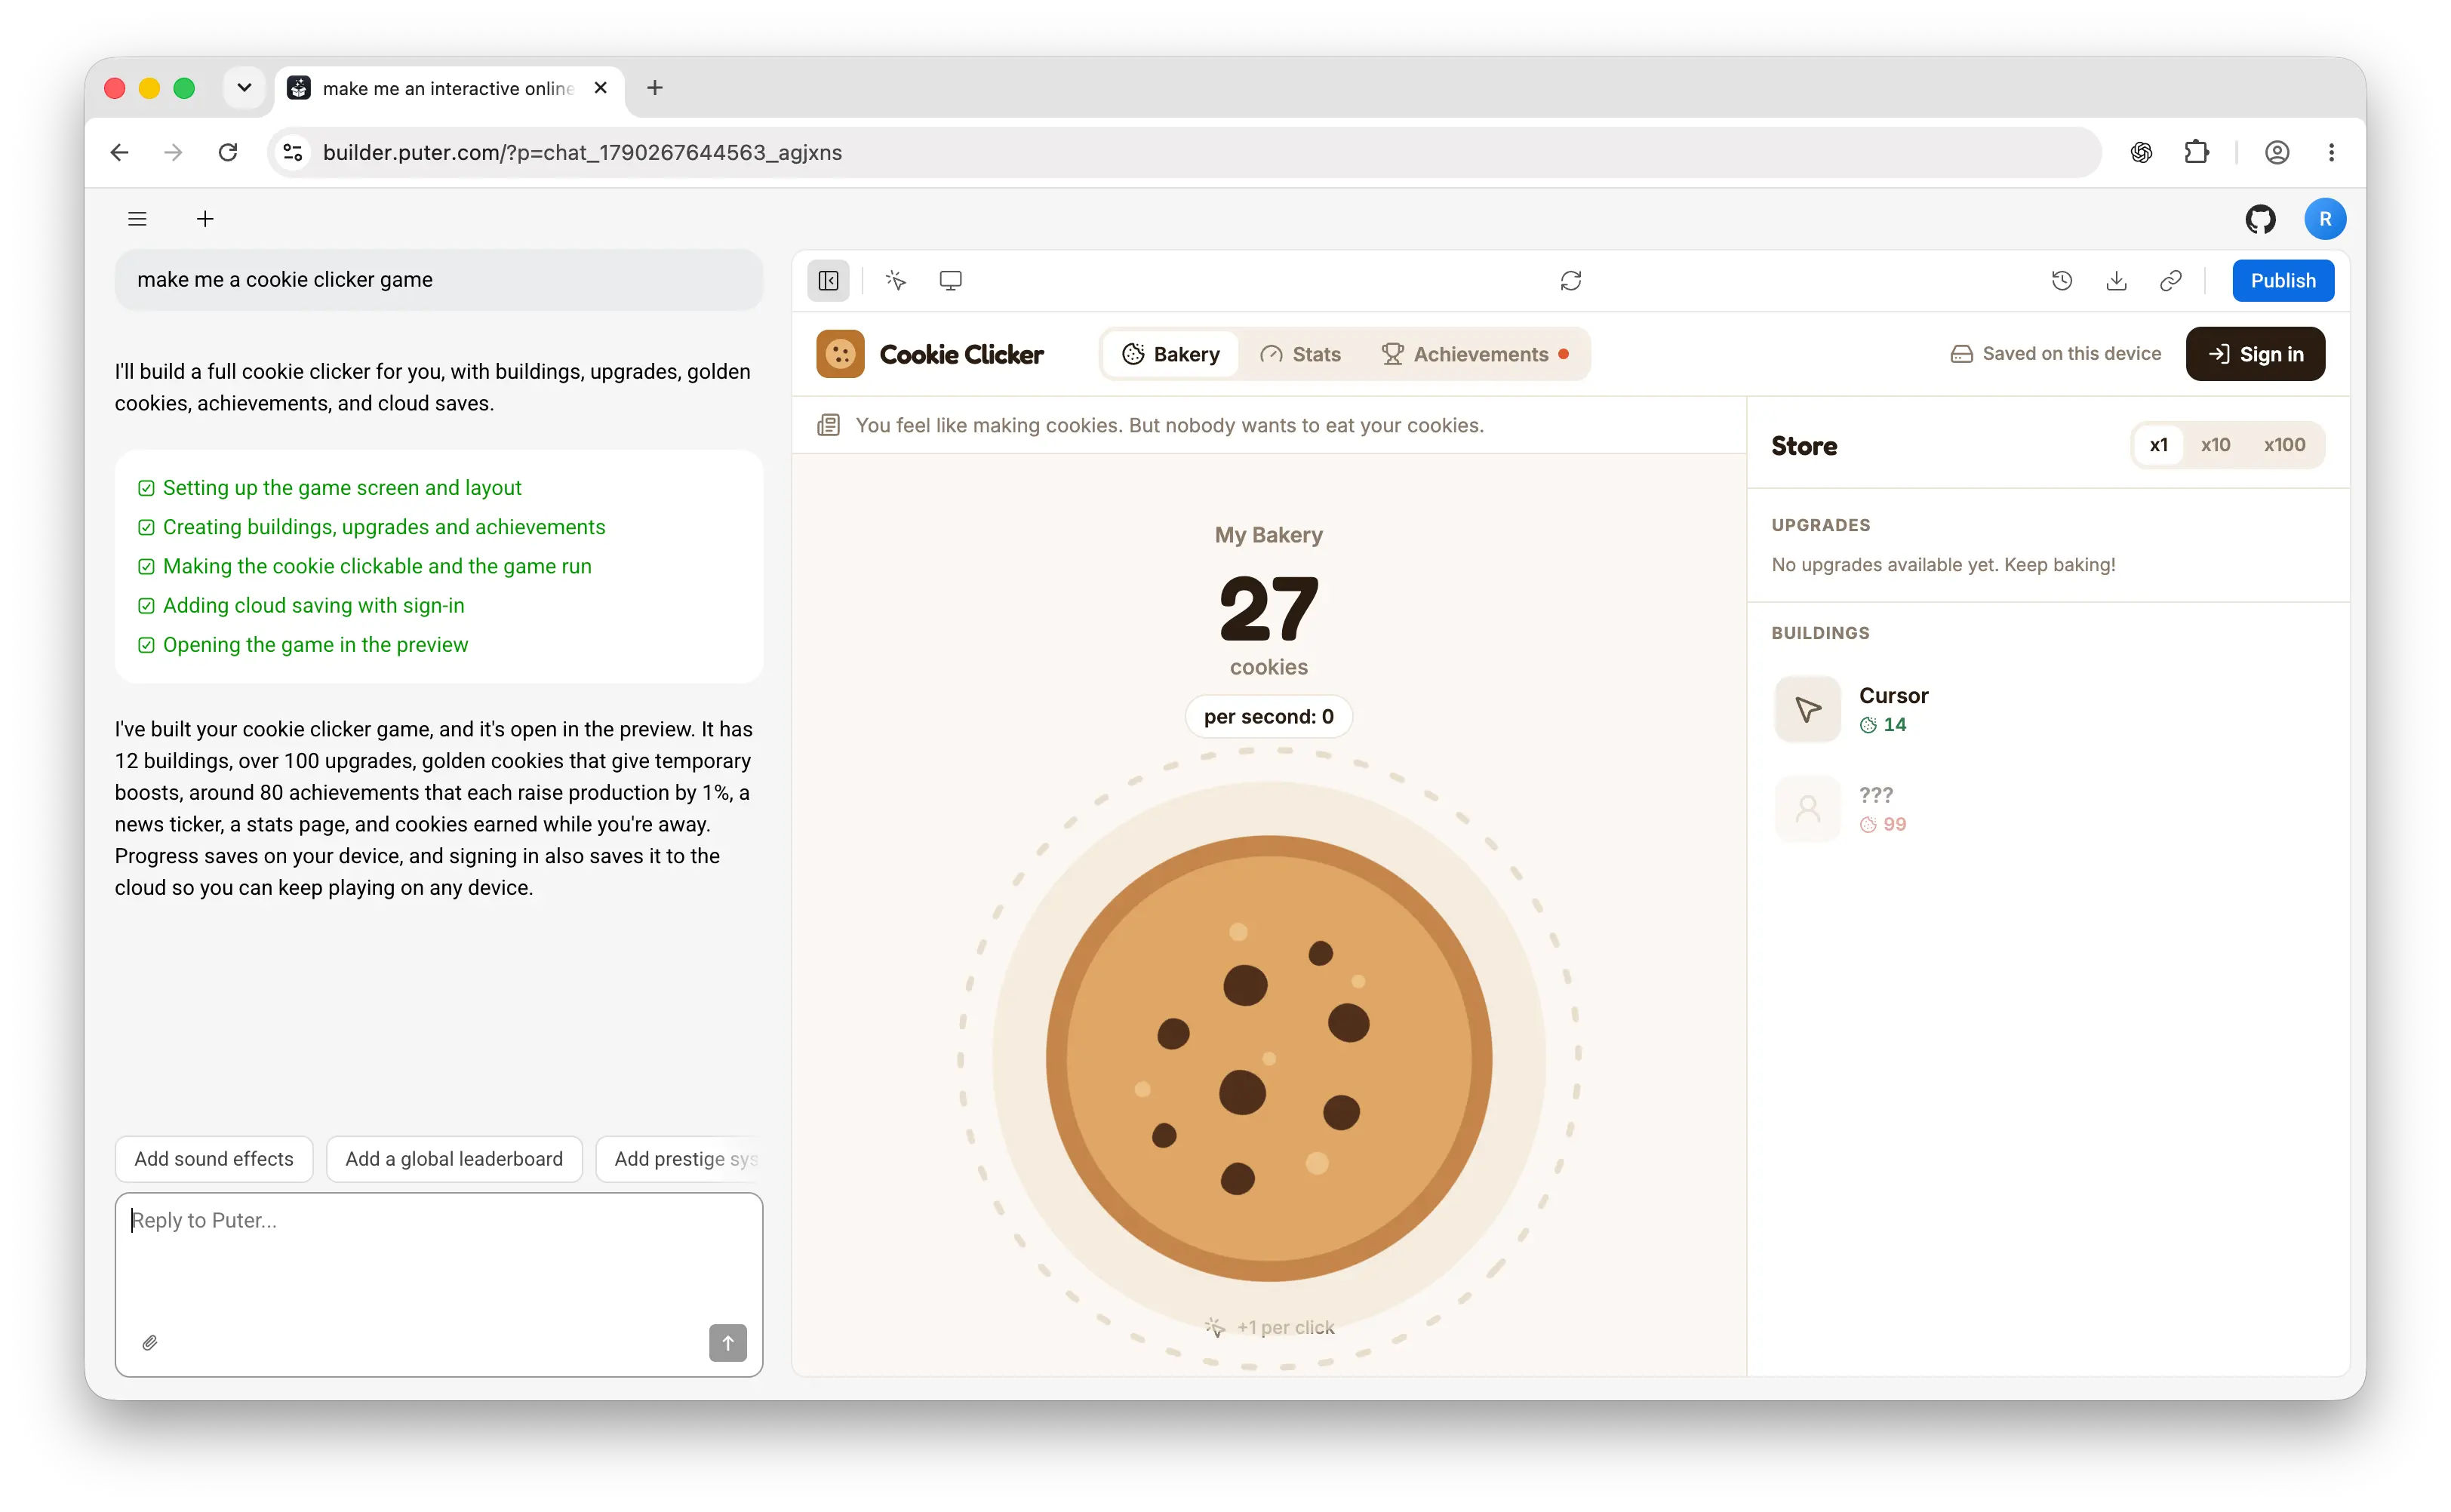Choose Add sound effects suggestion
This screenshot has width=2451, height=1512.
pos(214,1158)
